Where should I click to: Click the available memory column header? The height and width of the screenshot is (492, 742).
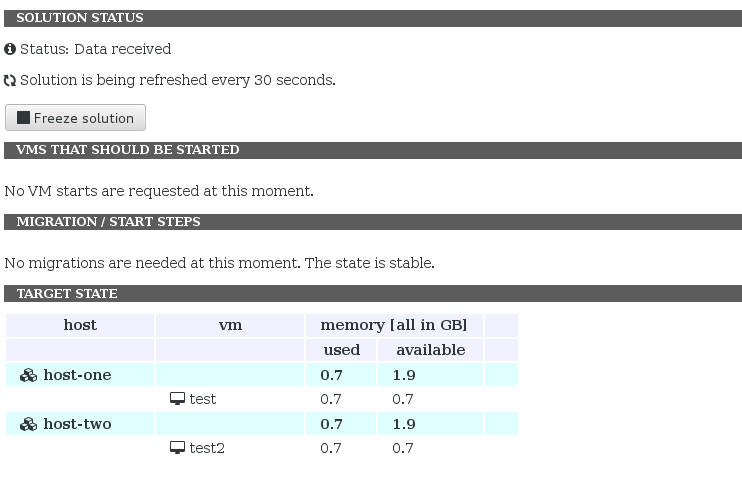[430, 350]
